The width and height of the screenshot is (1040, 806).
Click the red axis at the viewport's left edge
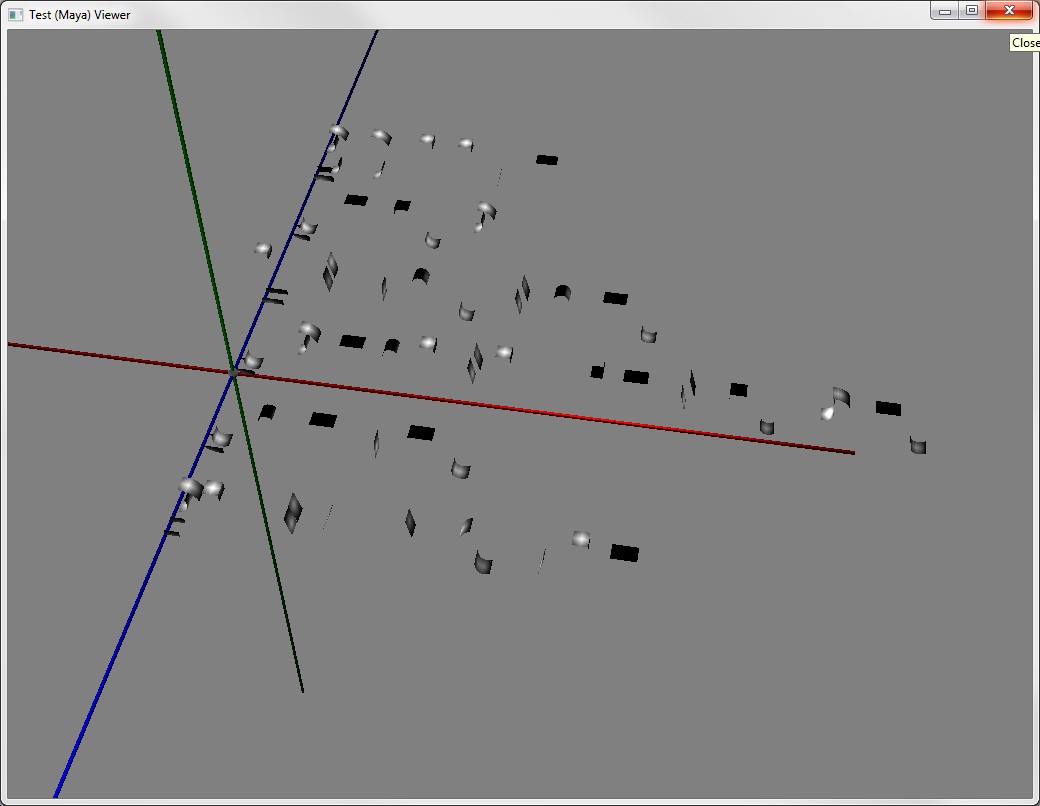(14, 344)
